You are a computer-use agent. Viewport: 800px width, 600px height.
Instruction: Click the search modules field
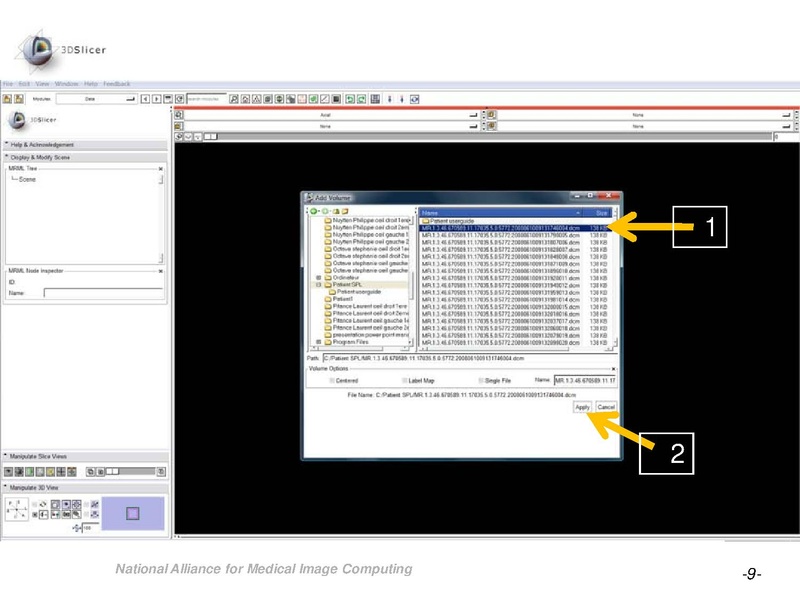click(x=206, y=98)
